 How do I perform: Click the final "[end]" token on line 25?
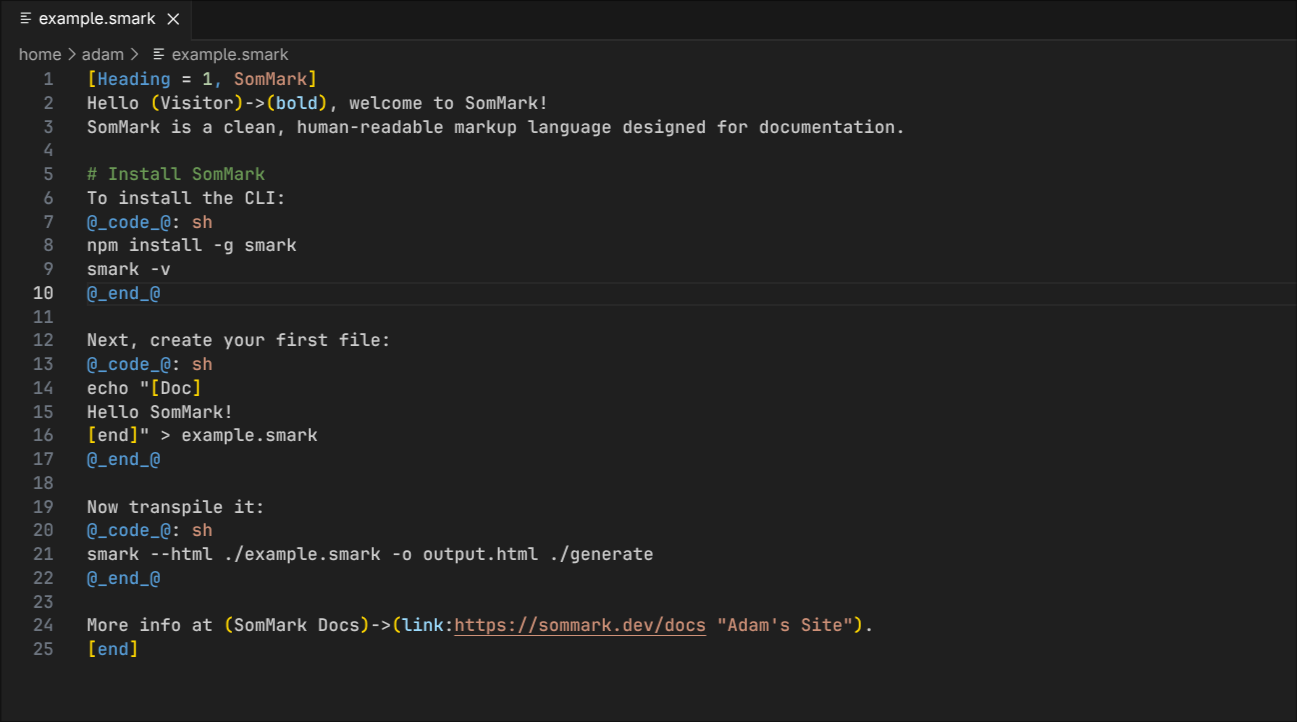tap(113, 648)
